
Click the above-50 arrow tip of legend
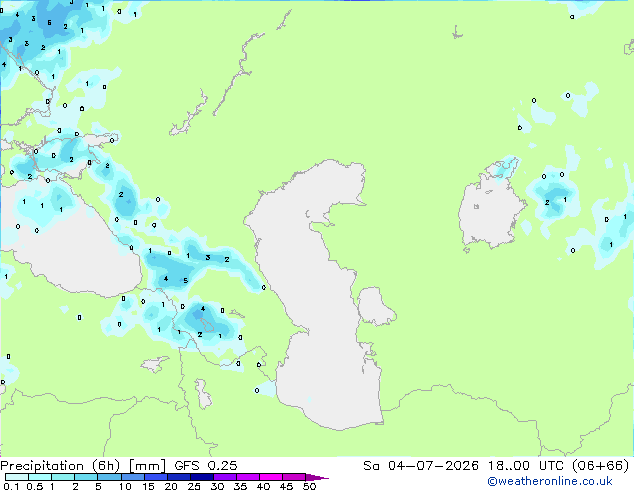coord(317,477)
